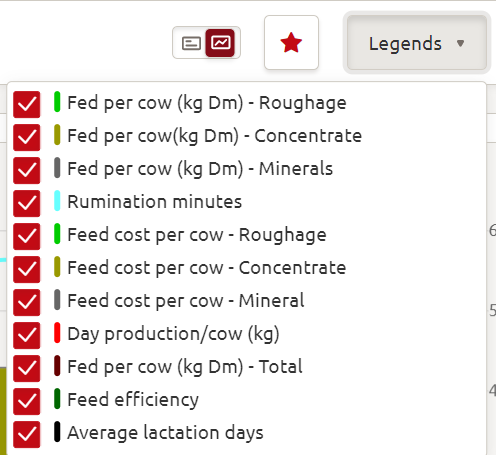Toggle the Rumination minutes checkbox
496x455 pixels.
(27, 203)
